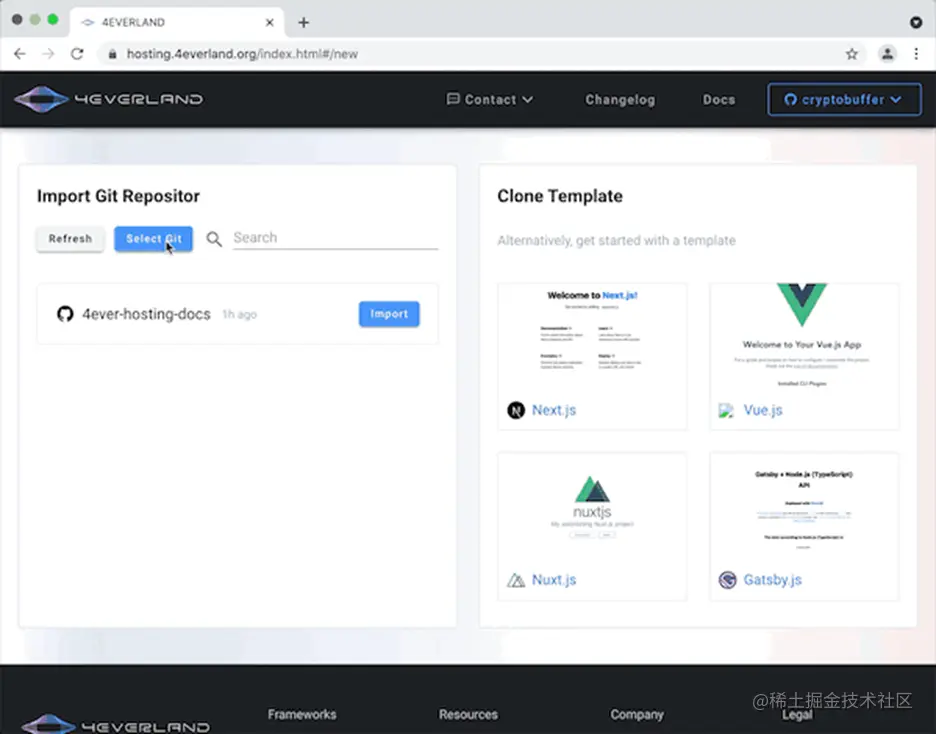Expand the Contact dropdown menu
The height and width of the screenshot is (734, 936).
[x=489, y=100]
